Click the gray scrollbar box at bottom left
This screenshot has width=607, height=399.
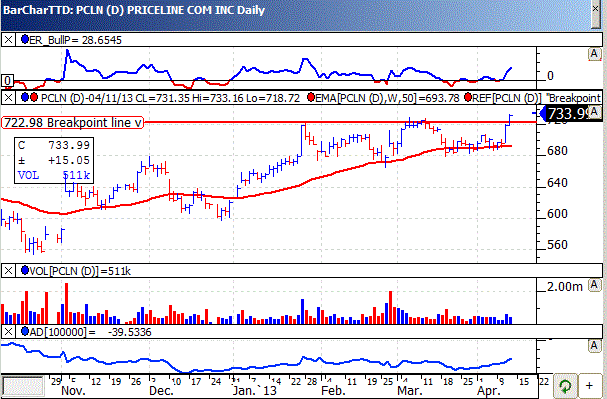(23, 386)
